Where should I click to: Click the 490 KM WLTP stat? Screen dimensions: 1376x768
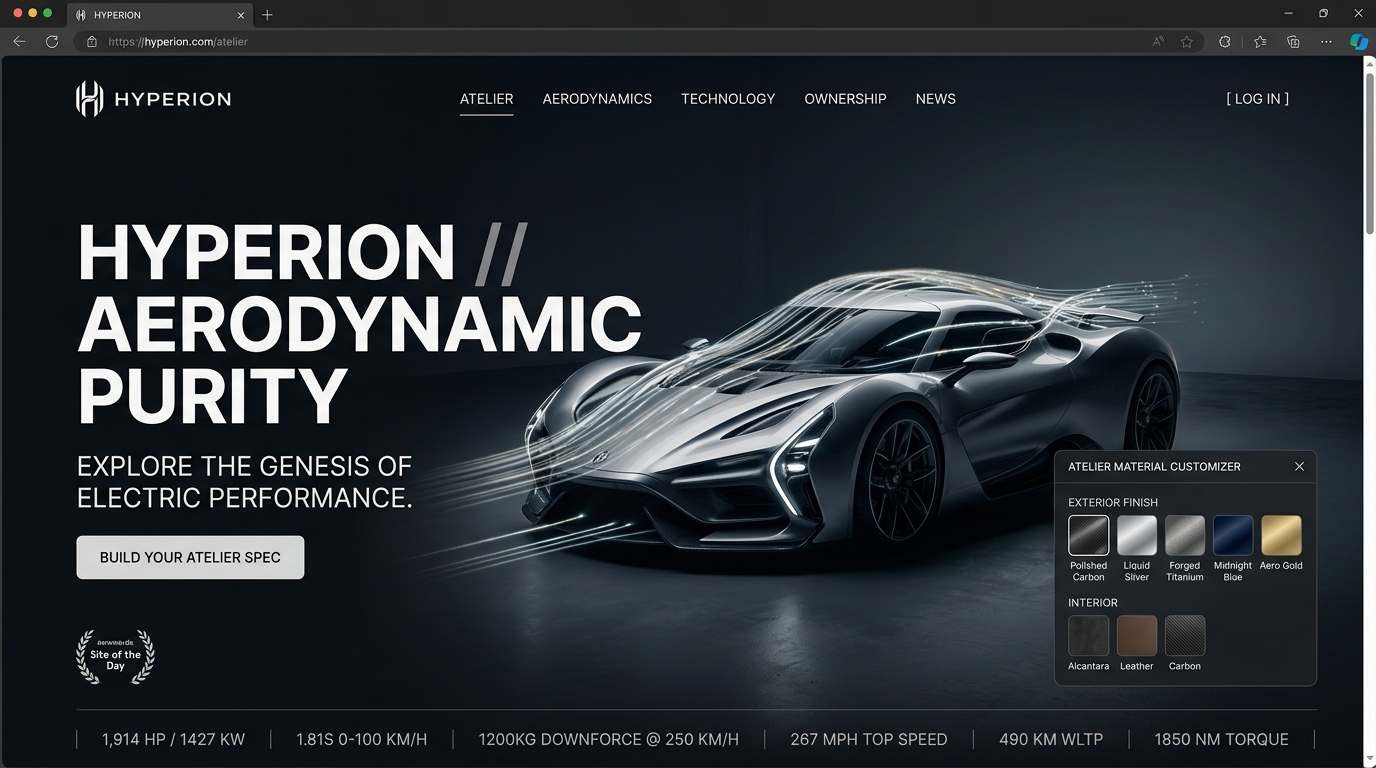tap(1051, 740)
